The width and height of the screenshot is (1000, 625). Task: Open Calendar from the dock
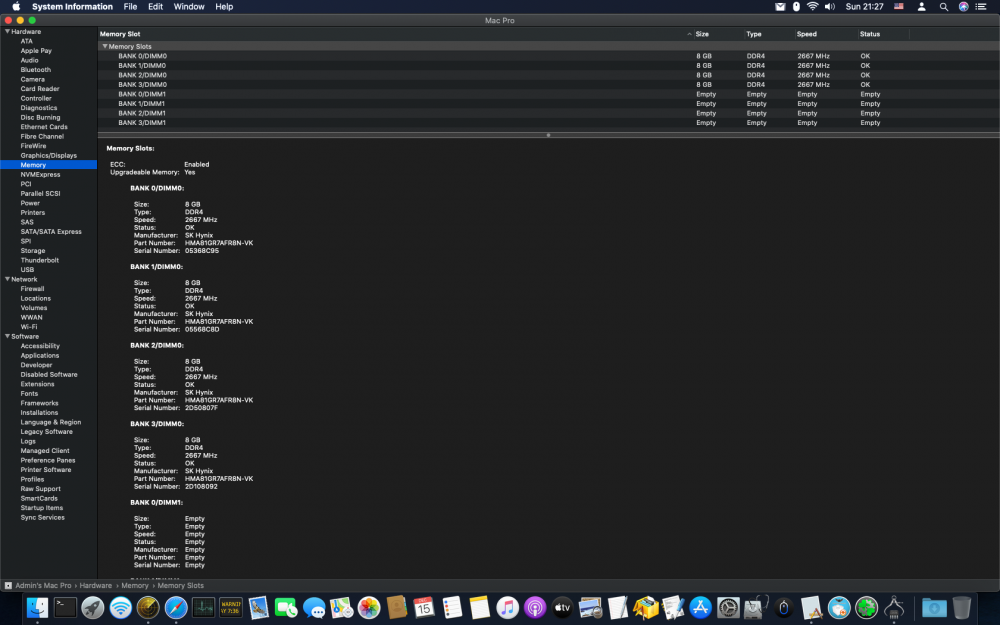click(x=424, y=607)
